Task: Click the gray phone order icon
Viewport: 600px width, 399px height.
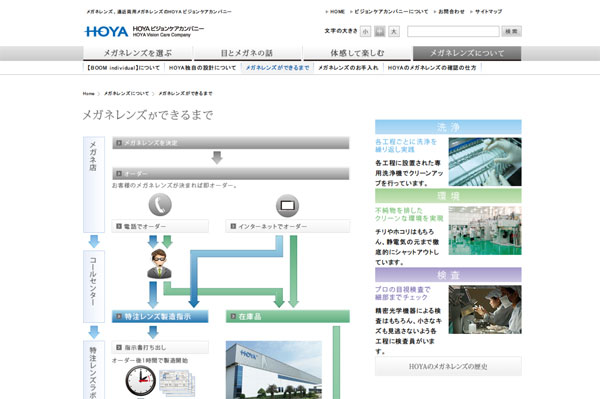Action: (x=160, y=204)
